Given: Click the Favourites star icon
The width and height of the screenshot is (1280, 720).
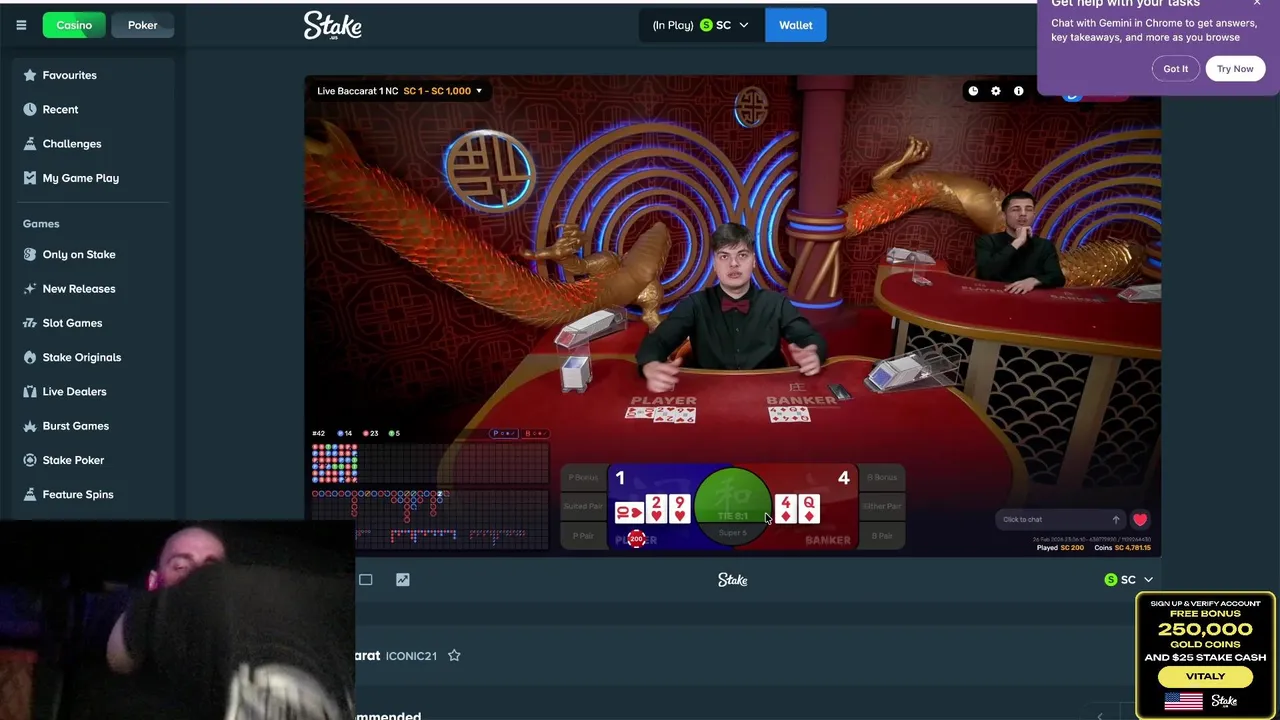Looking at the screenshot, I should point(30,75).
